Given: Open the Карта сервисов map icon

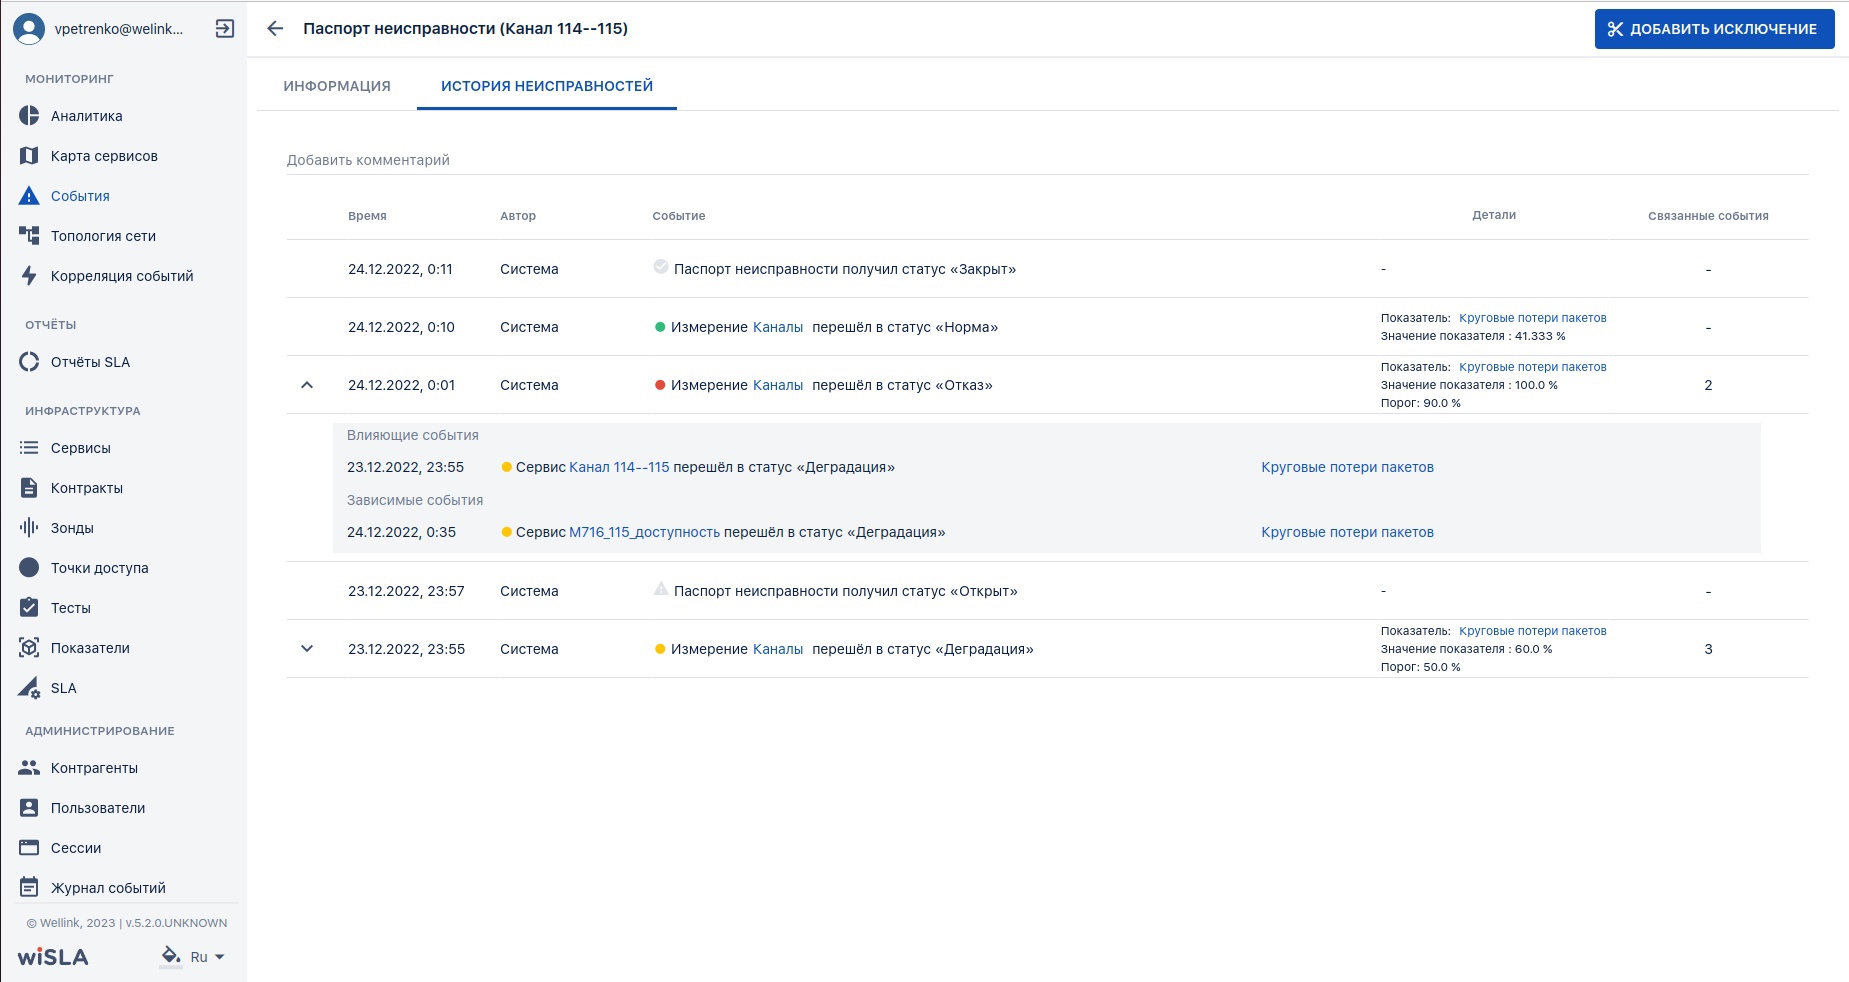Looking at the screenshot, I should 29,156.
